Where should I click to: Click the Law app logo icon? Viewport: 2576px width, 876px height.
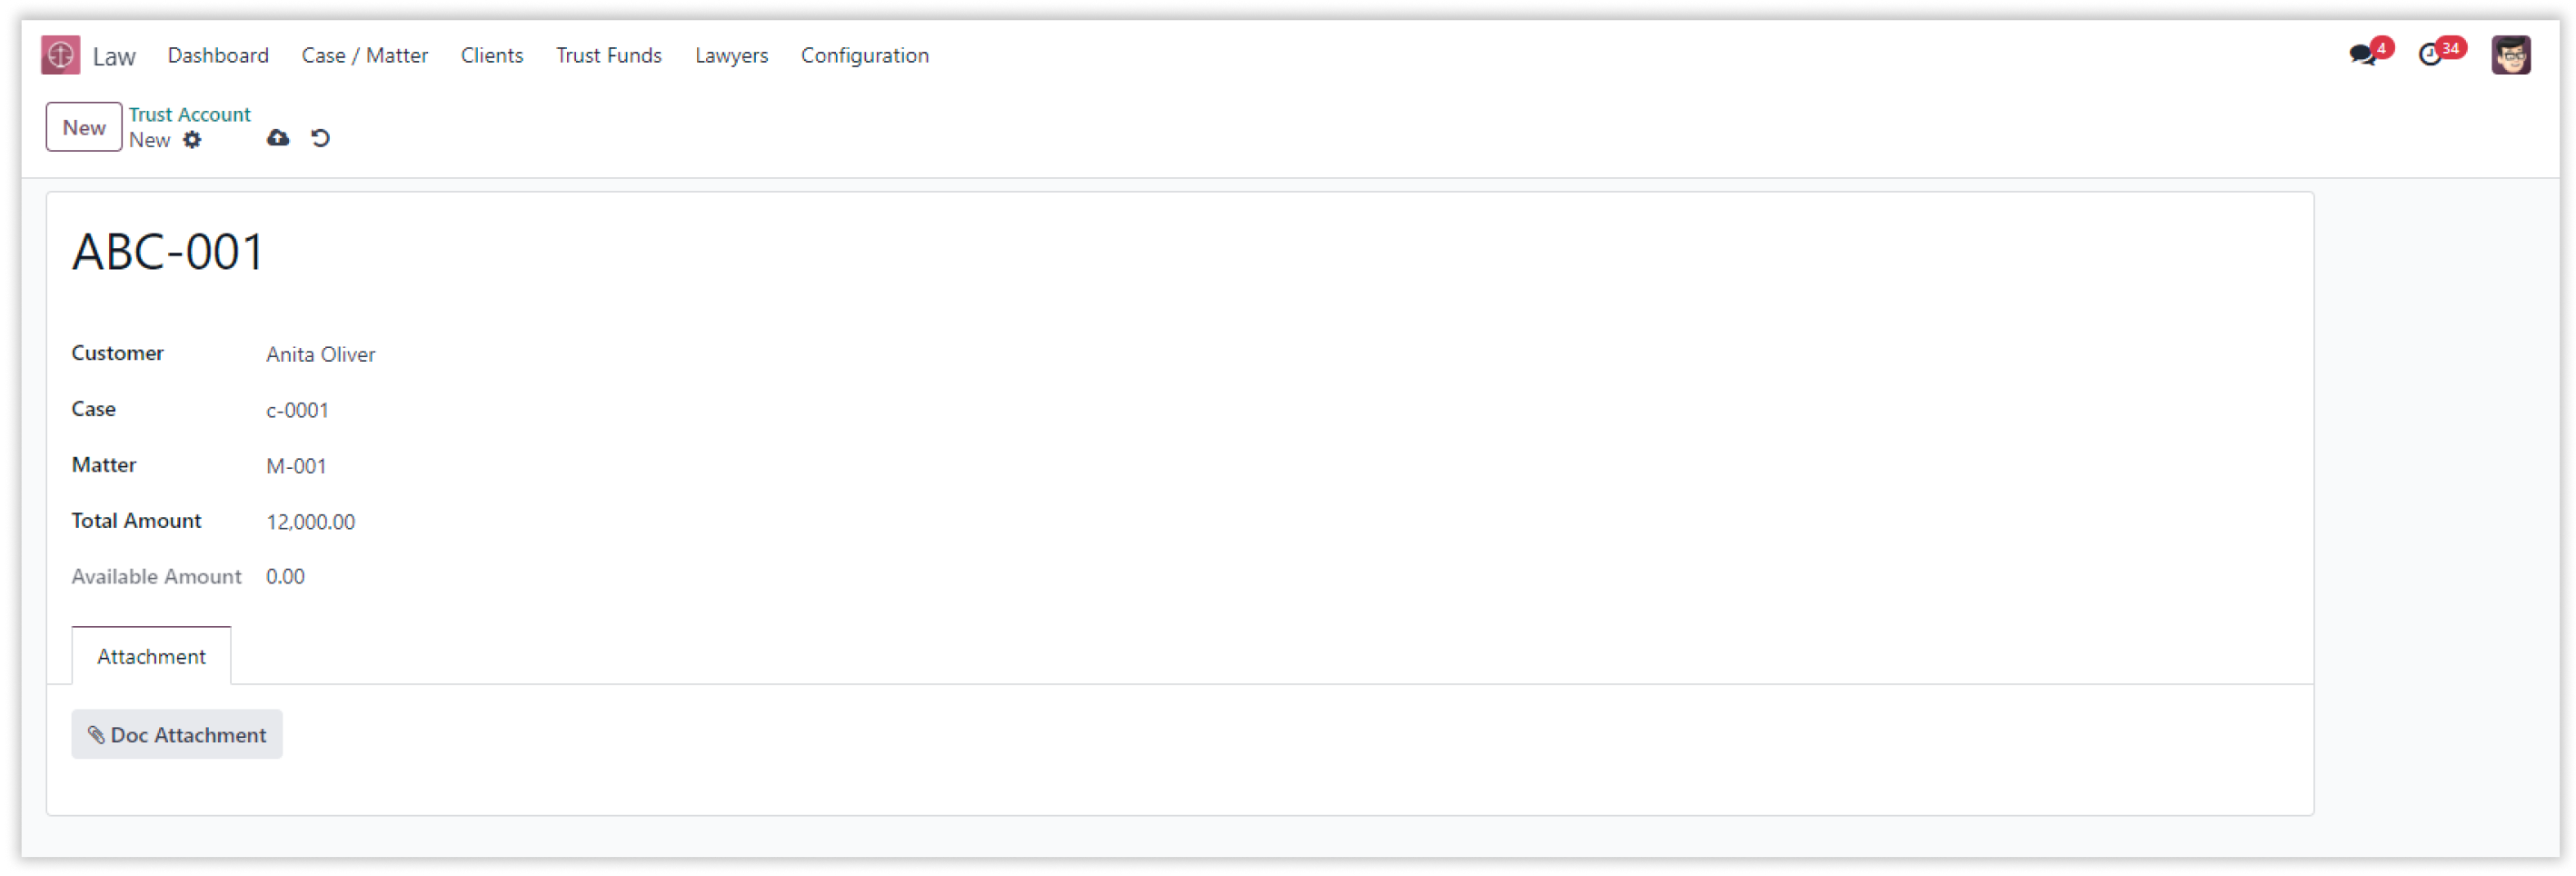(x=60, y=55)
